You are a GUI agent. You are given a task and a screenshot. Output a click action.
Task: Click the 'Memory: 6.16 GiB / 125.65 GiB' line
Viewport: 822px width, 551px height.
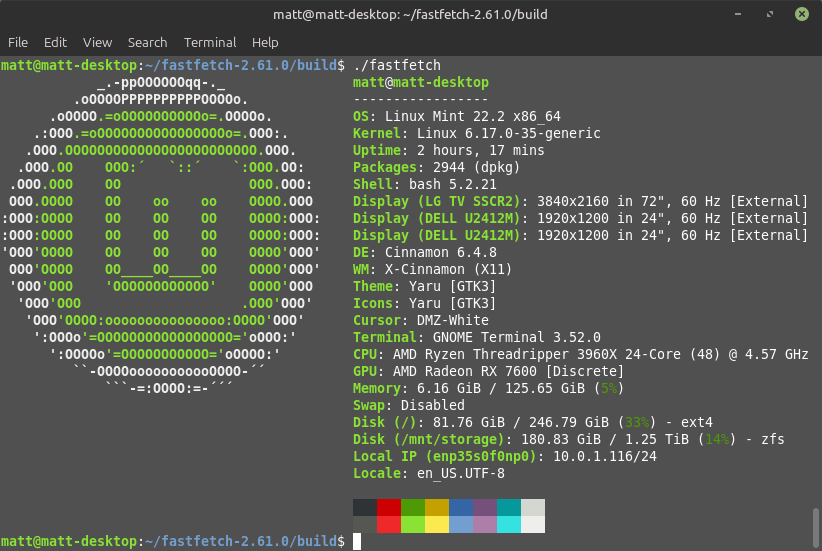[x=489, y=388]
